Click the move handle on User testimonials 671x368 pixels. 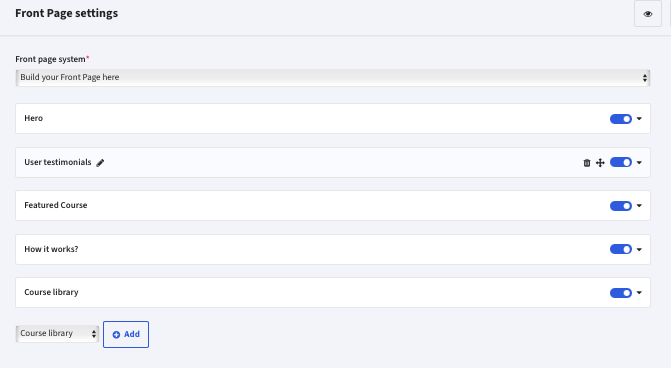pyautogui.click(x=600, y=163)
